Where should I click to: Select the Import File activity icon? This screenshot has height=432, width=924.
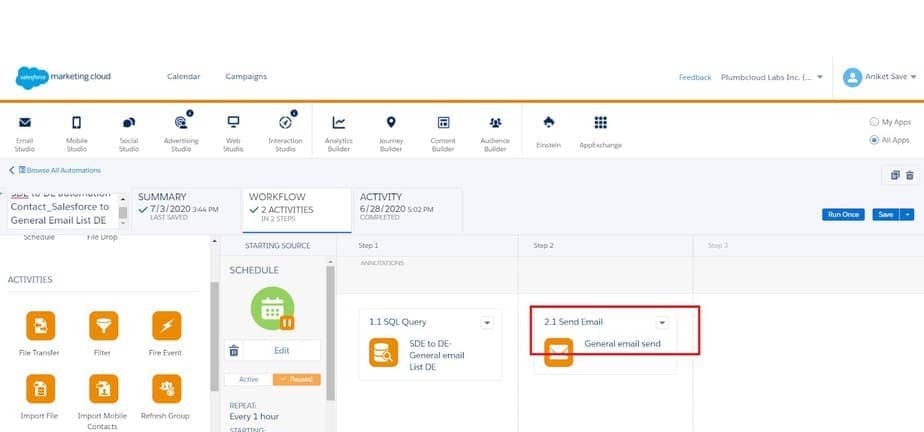point(40,389)
